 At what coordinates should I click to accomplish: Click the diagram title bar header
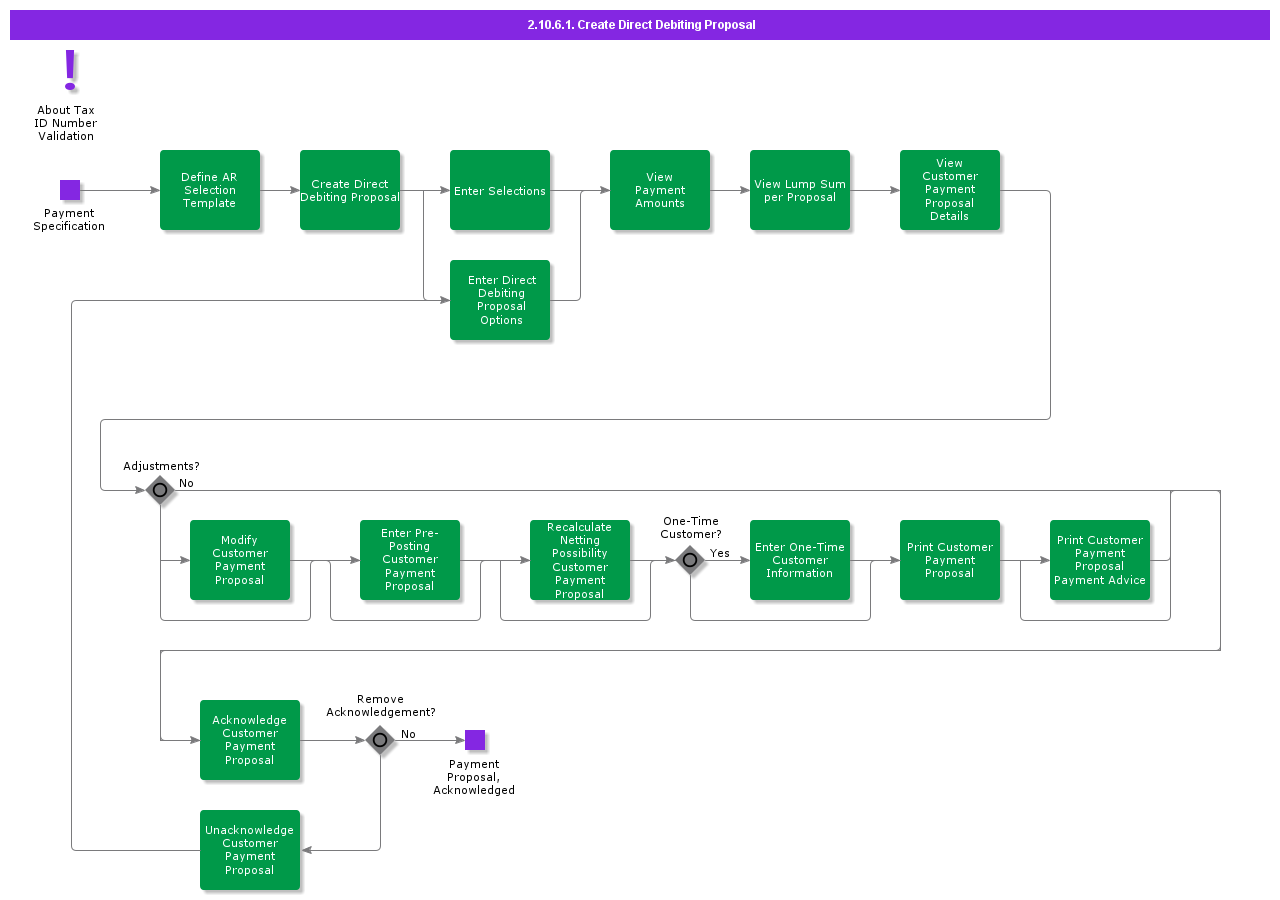click(x=640, y=25)
